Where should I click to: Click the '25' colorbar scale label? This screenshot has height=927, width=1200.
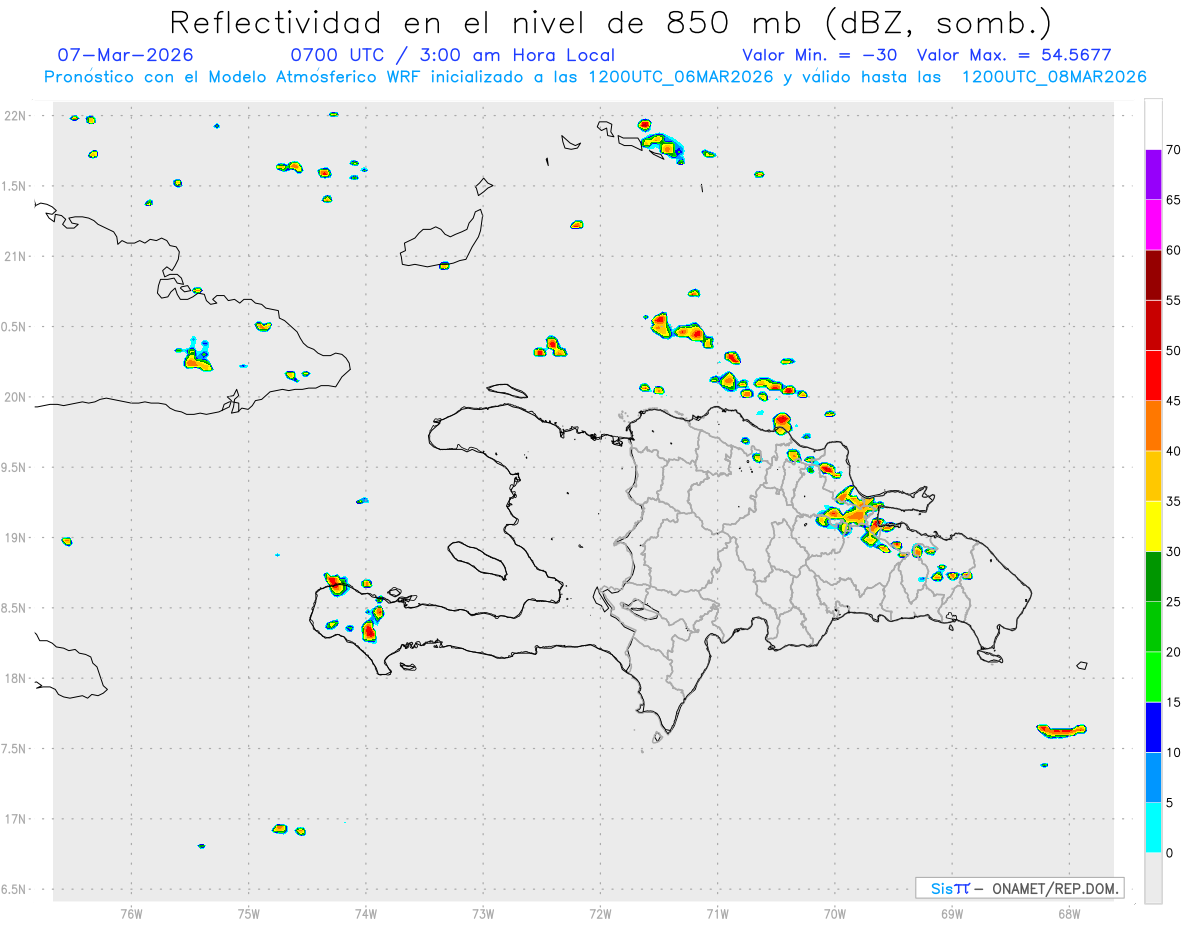tap(1173, 602)
